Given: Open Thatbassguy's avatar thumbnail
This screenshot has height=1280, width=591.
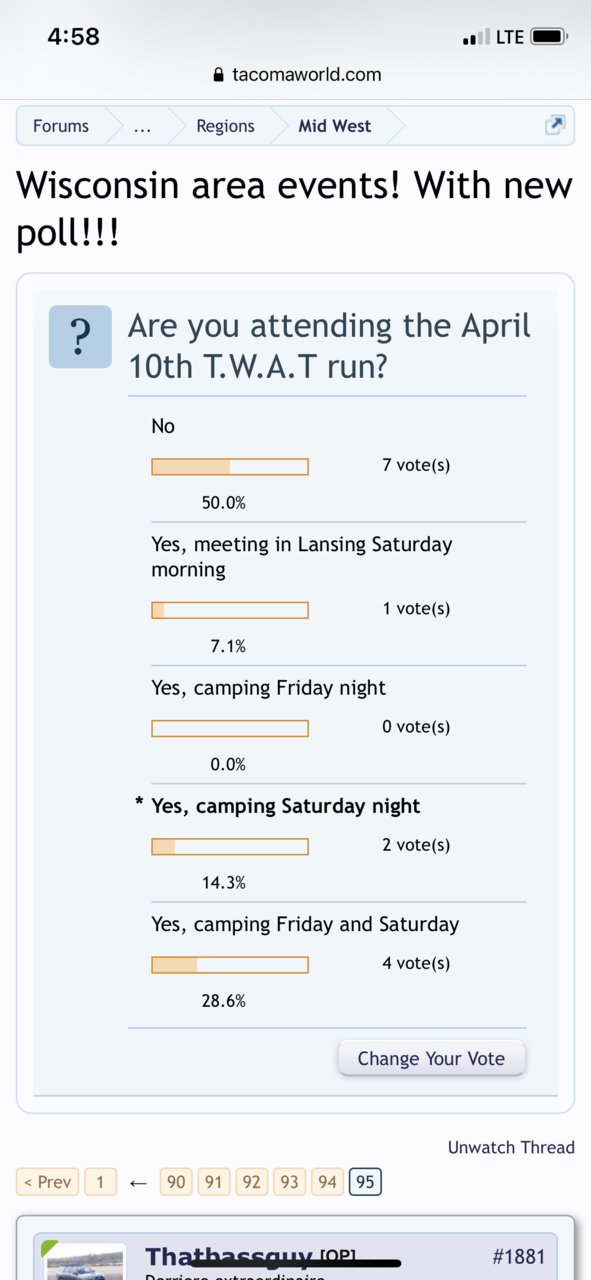Looking at the screenshot, I should point(86,1262).
